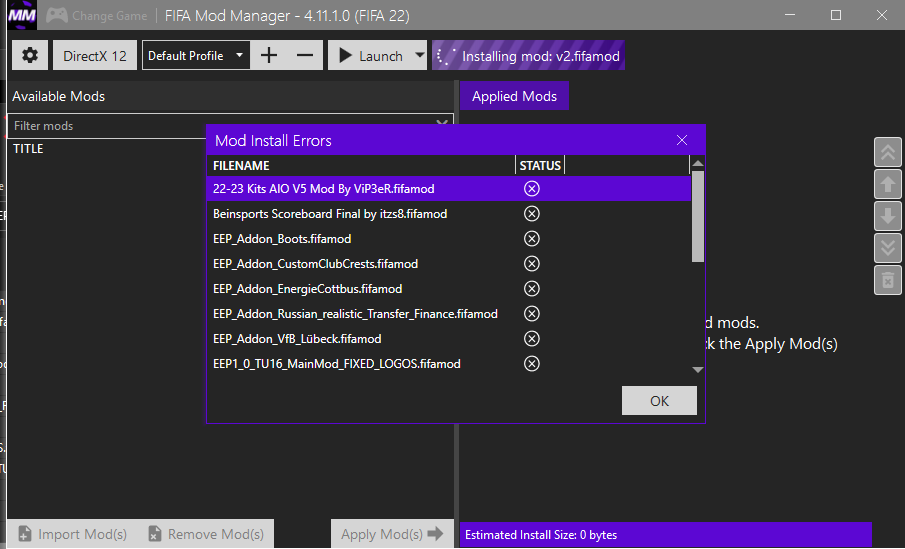The image size is (905, 549).
Task: Add a new profile with plus button
Action: [269, 55]
